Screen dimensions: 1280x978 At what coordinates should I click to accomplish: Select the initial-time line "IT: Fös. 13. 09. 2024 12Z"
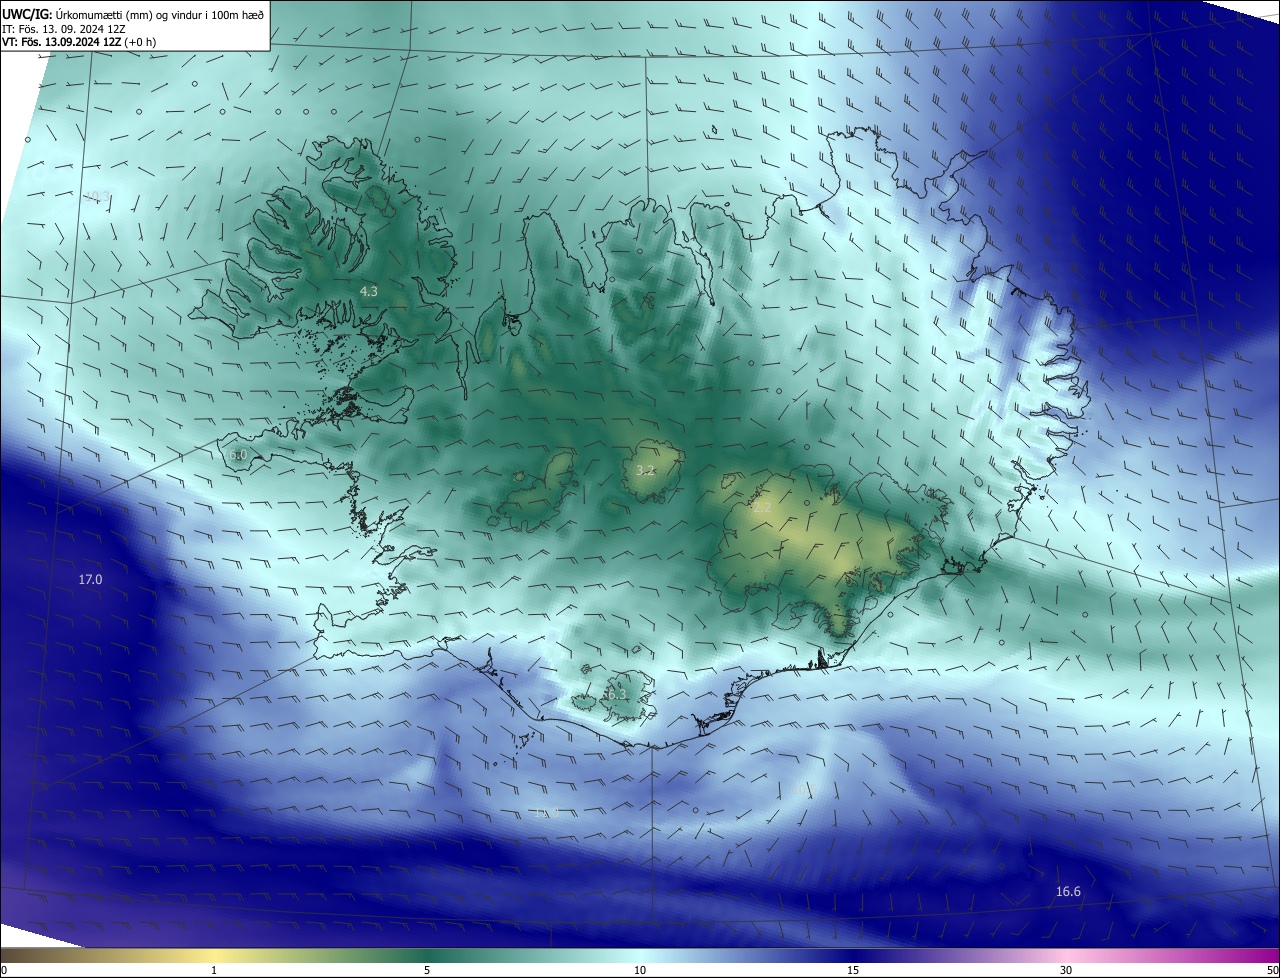[62, 28]
